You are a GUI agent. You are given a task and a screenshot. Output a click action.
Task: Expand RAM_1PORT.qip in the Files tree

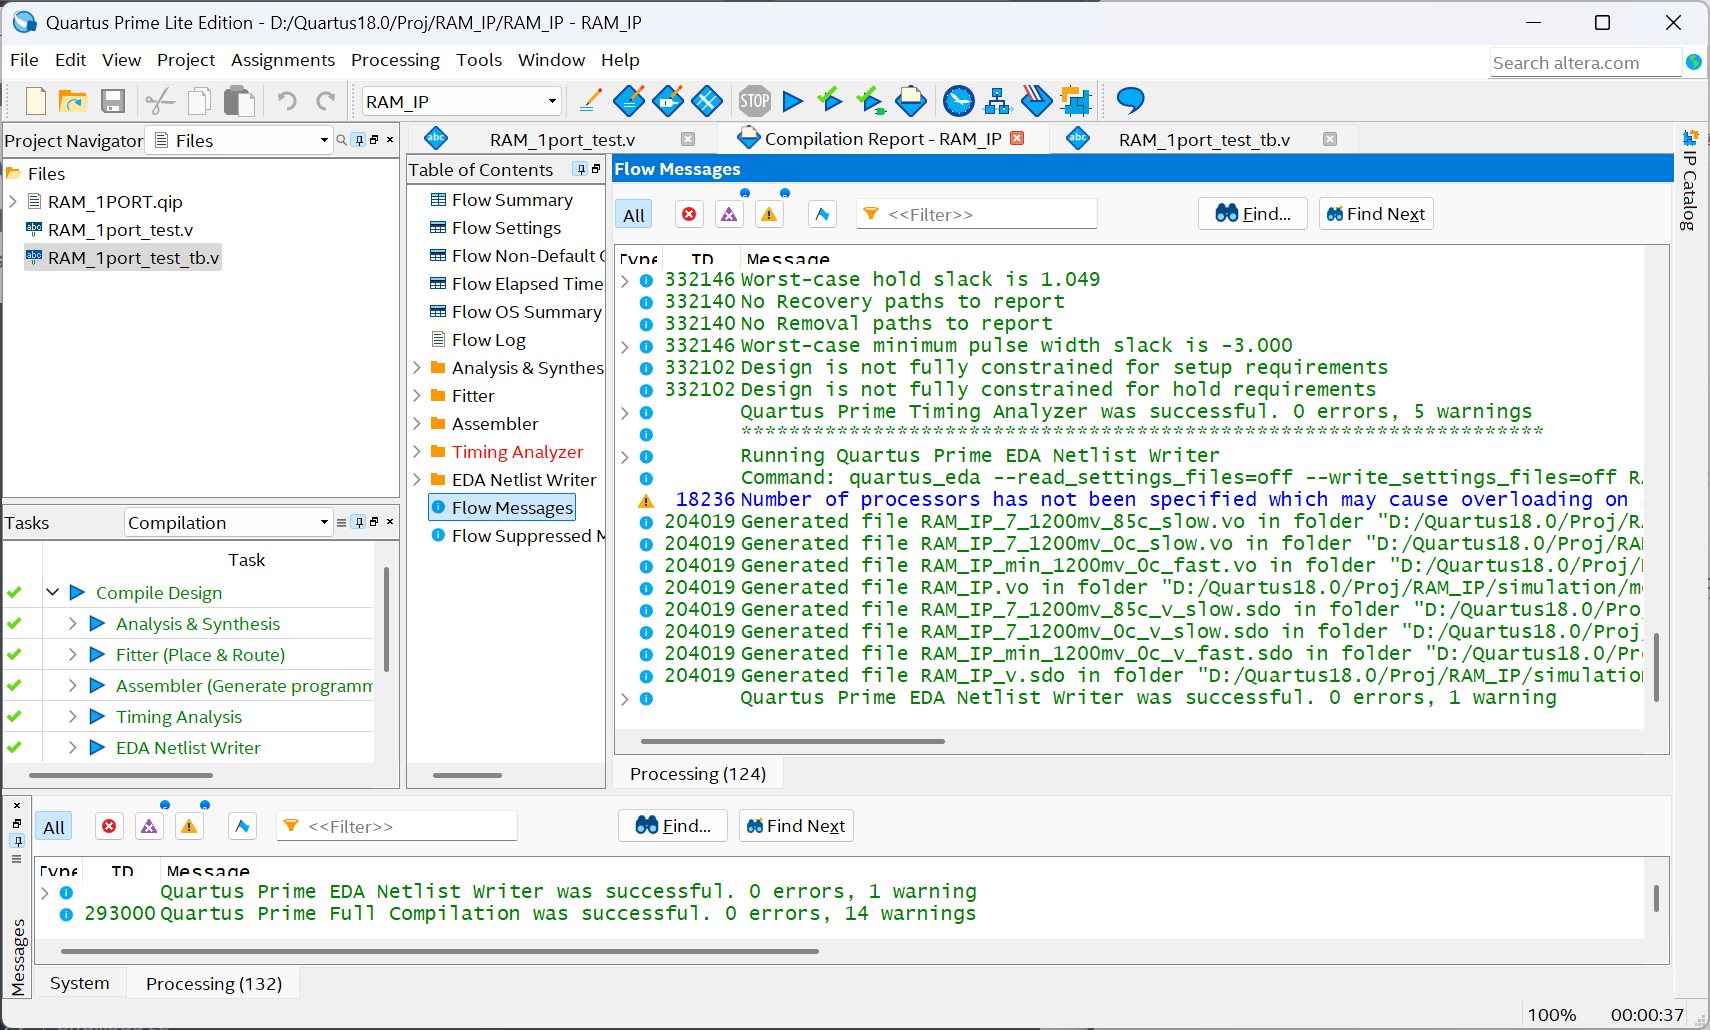(13, 202)
